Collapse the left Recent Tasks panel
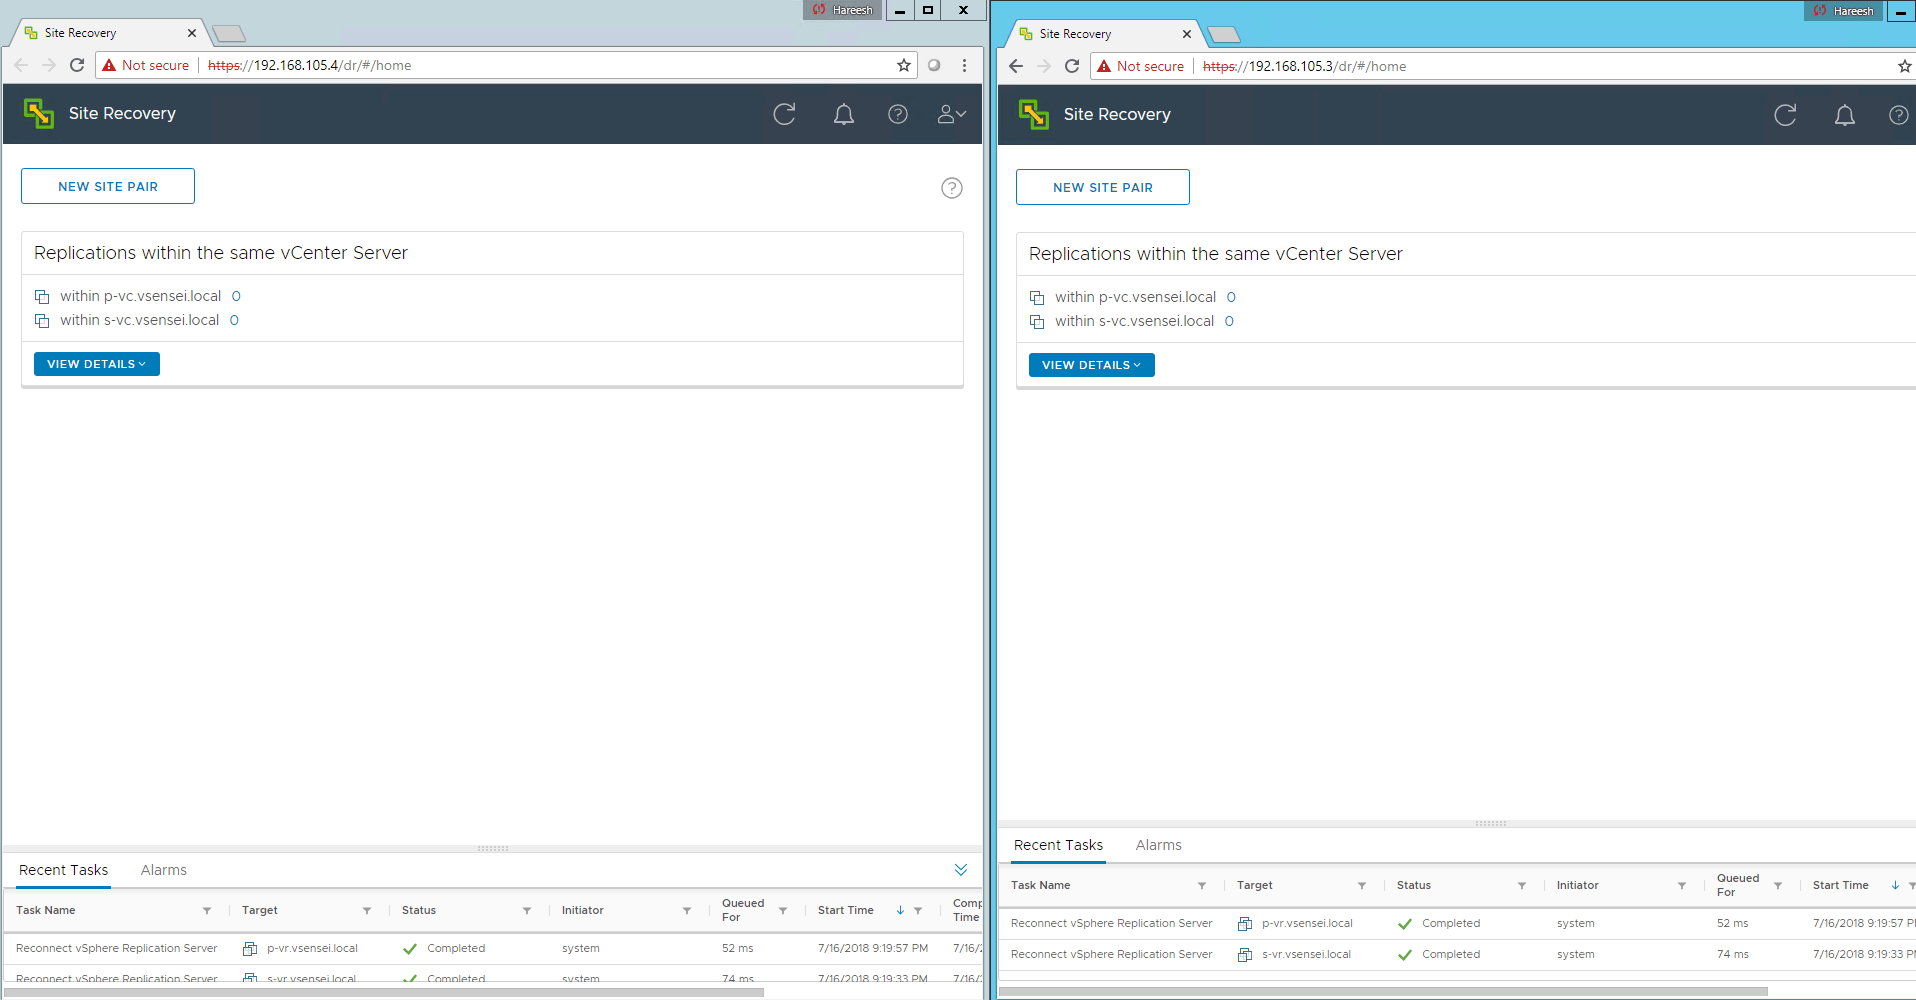 pyautogui.click(x=961, y=870)
